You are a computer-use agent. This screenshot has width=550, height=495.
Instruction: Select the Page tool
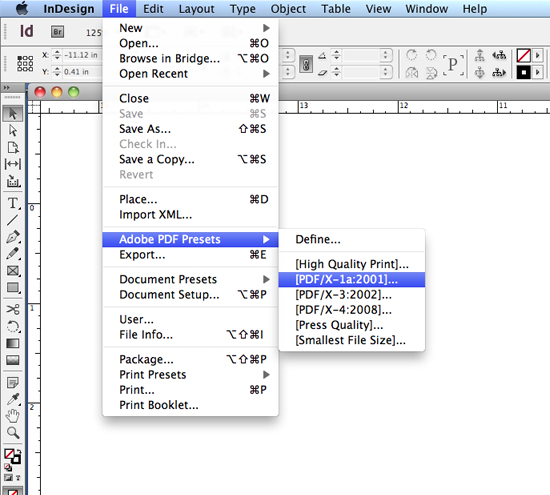13,147
